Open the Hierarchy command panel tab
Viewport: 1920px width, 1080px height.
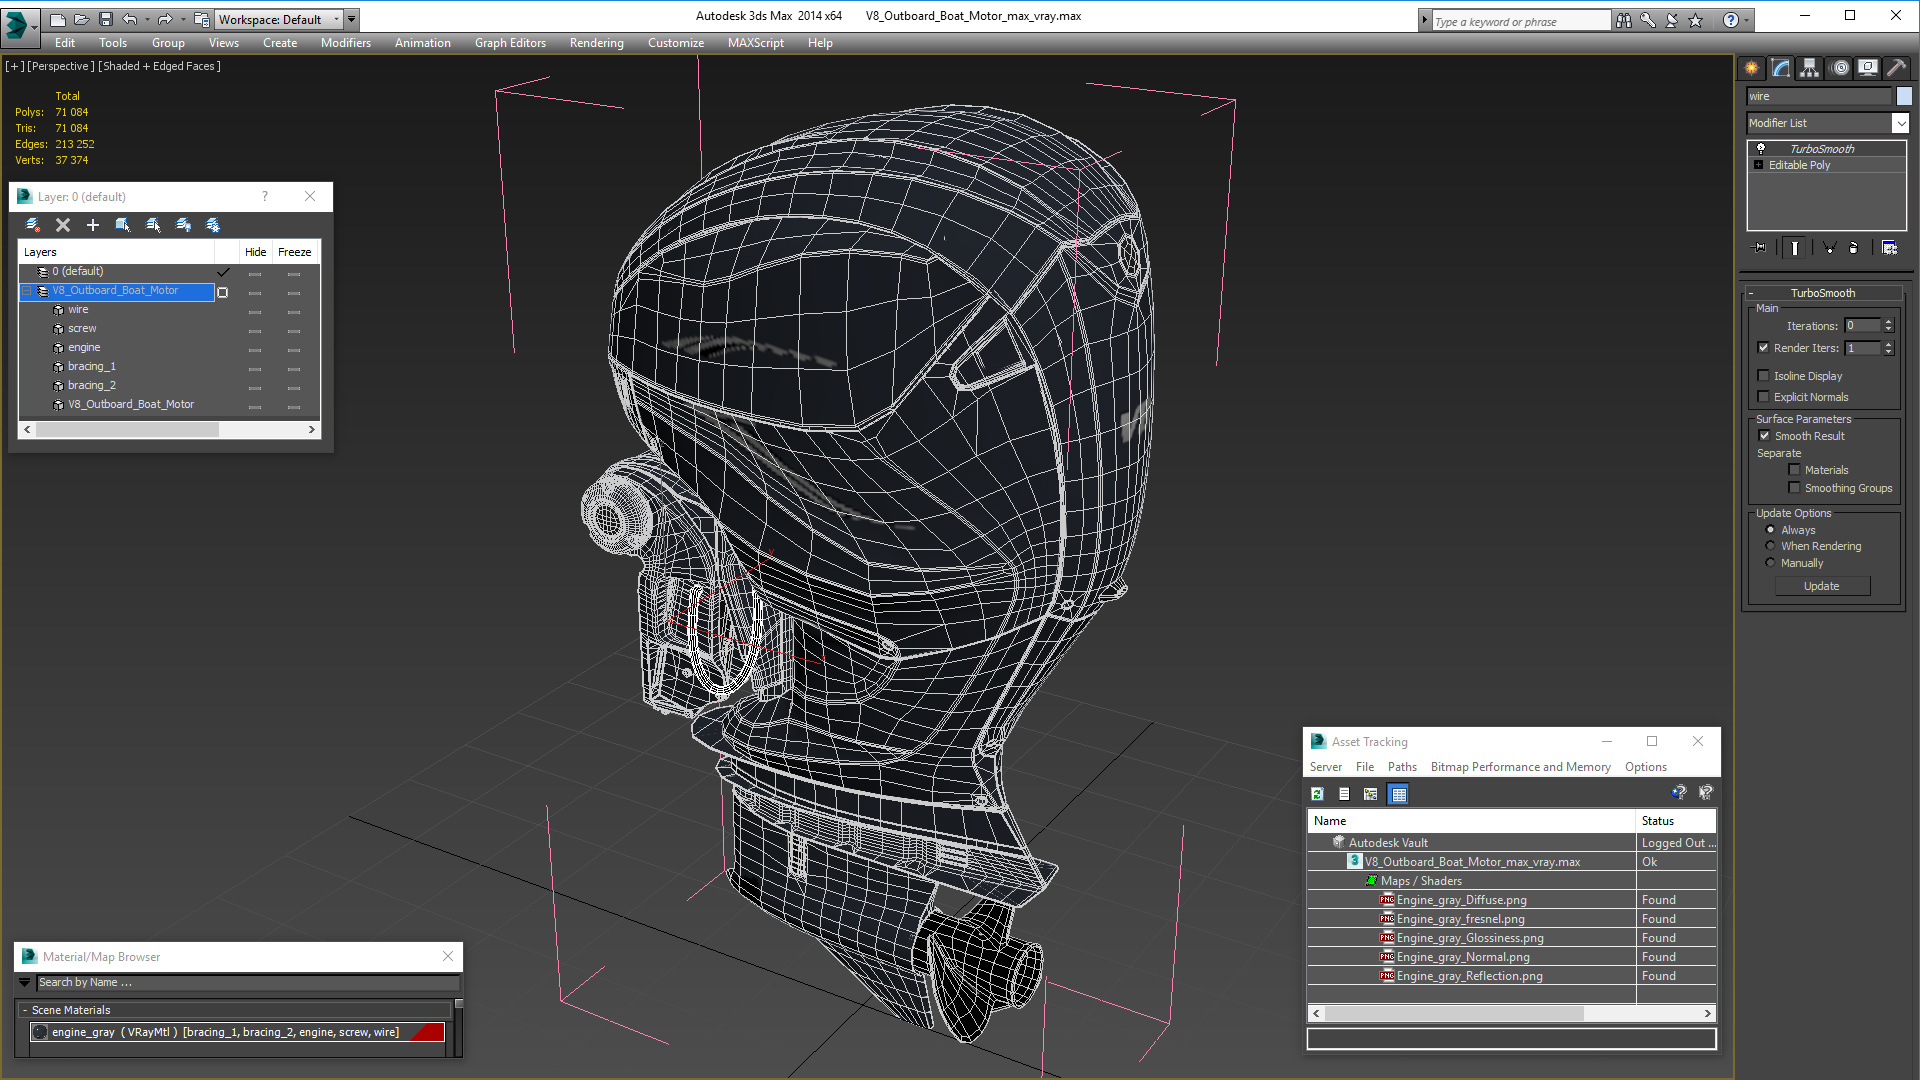coord(1809,68)
